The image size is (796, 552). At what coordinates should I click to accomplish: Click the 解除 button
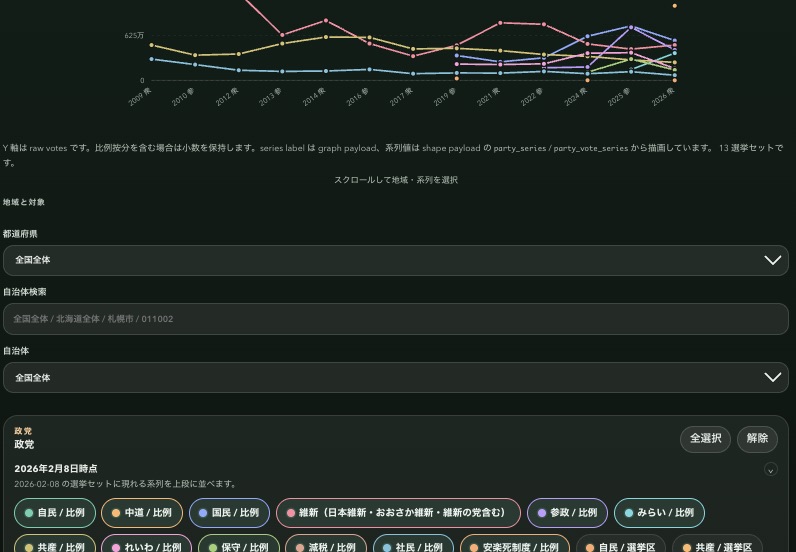(x=757, y=439)
